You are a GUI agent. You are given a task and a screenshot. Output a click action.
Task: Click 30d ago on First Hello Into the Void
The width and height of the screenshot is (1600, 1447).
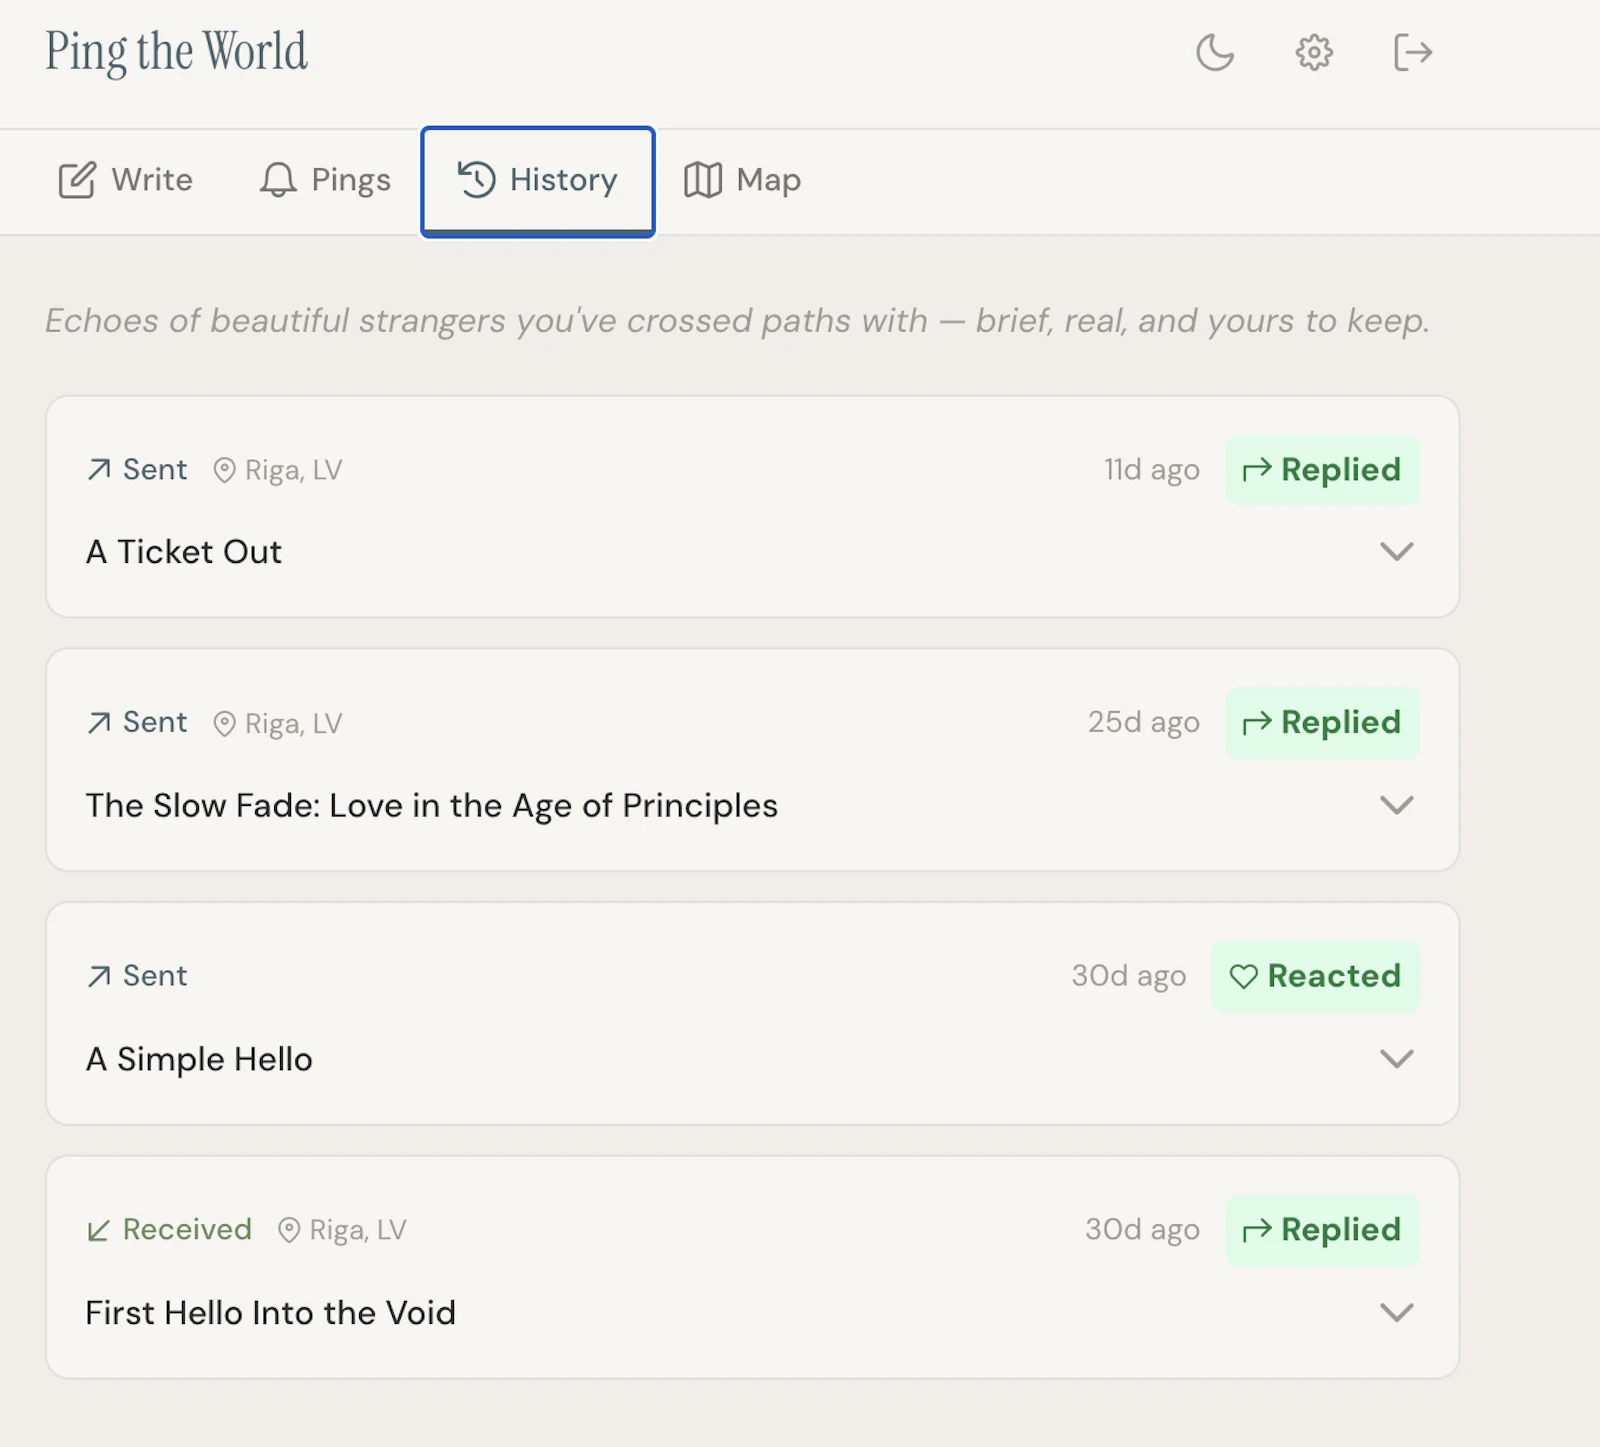1143,1230
